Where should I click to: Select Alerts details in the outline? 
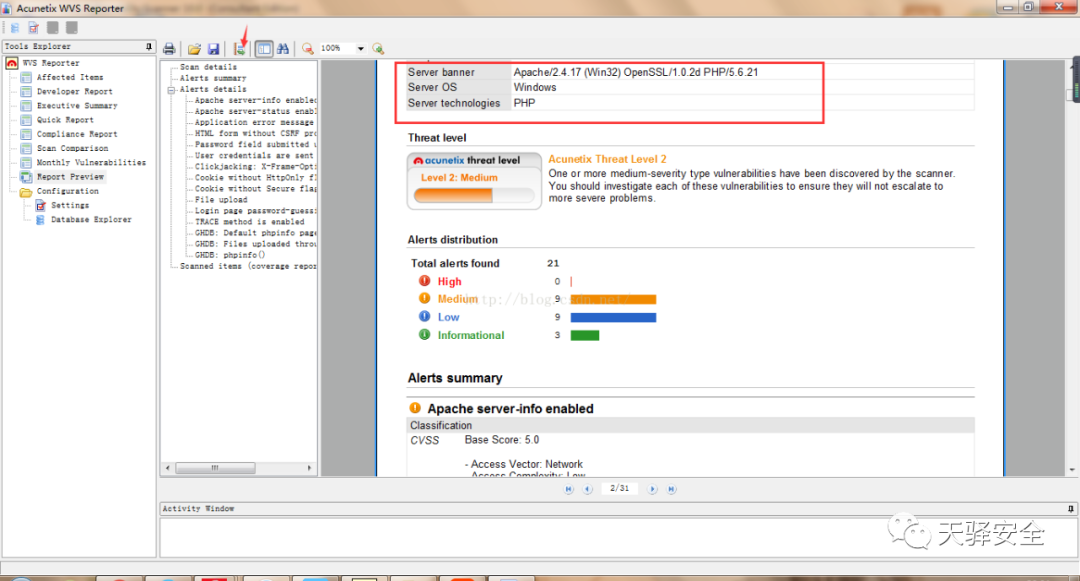click(x=213, y=89)
